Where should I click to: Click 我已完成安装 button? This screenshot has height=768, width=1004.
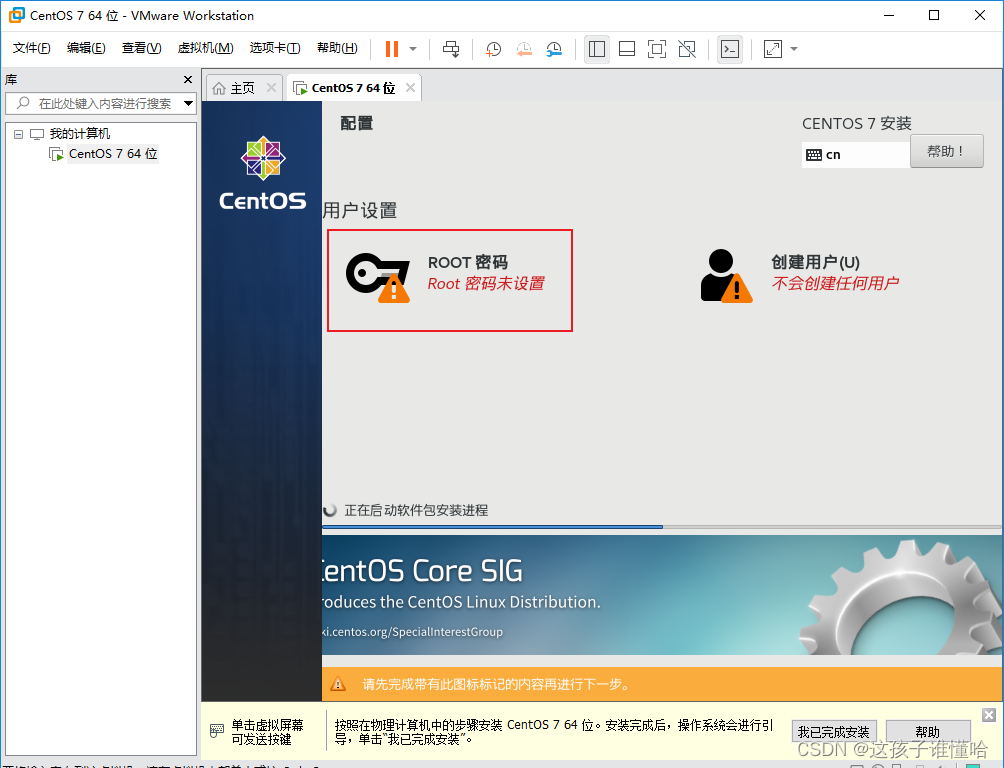834,731
